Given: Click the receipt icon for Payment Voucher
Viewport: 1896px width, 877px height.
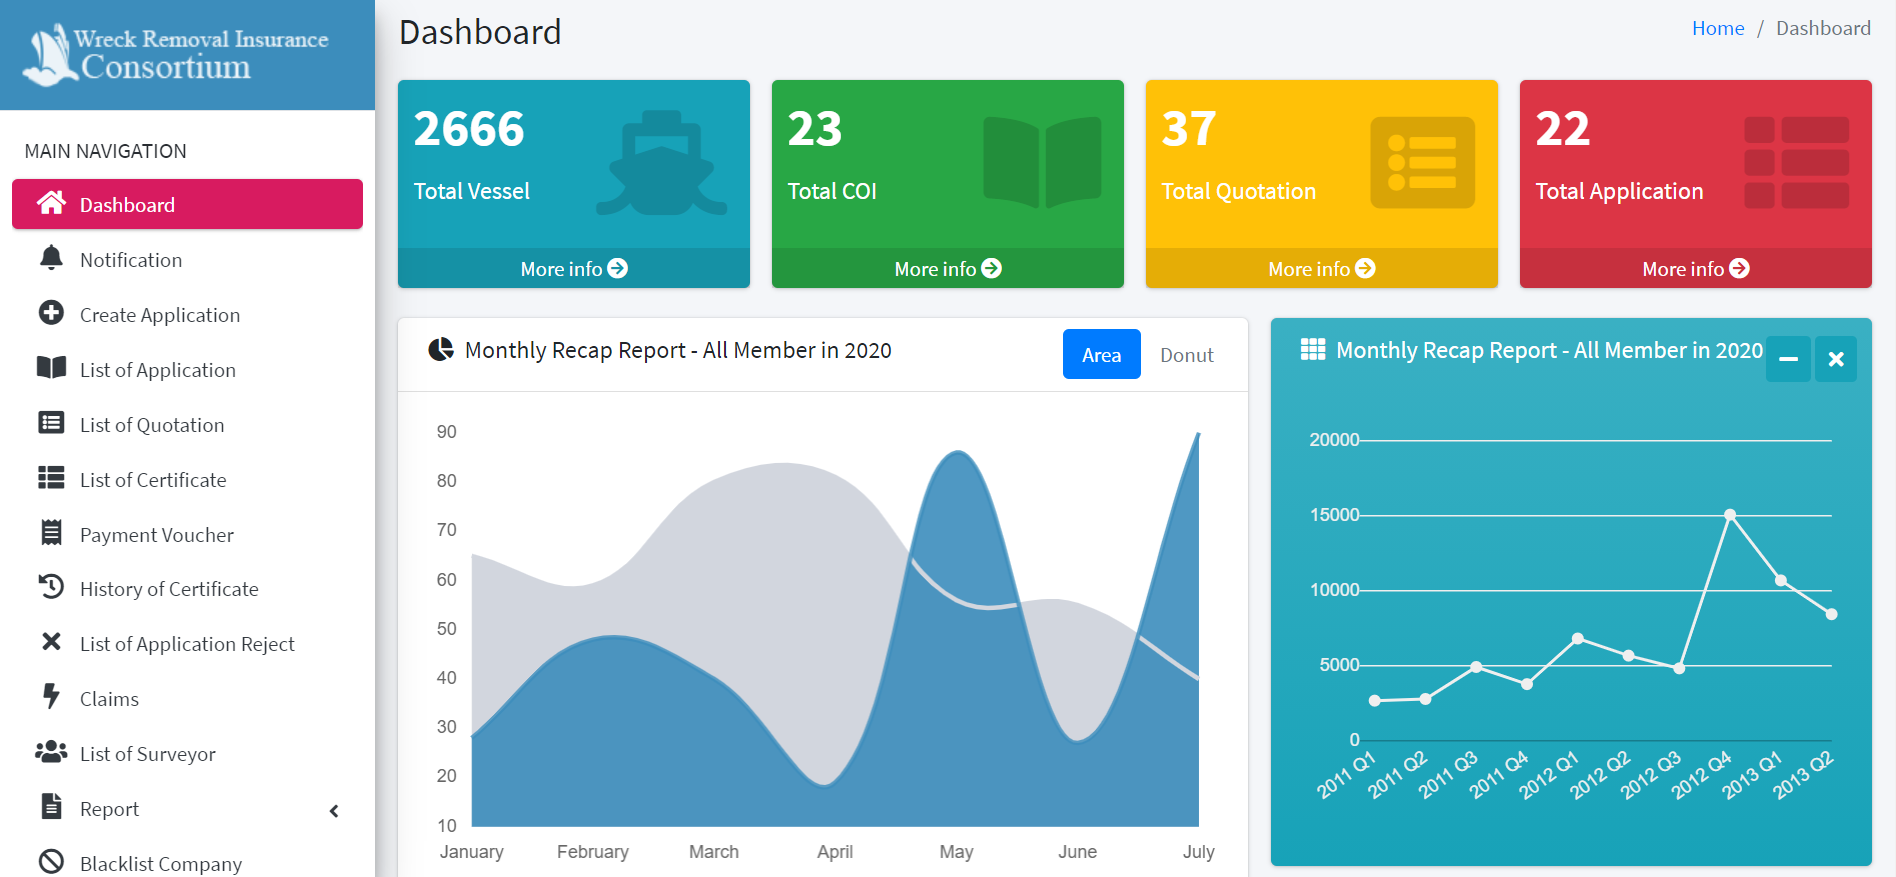Looking at the screenshot, I should (x=51, y=533).
